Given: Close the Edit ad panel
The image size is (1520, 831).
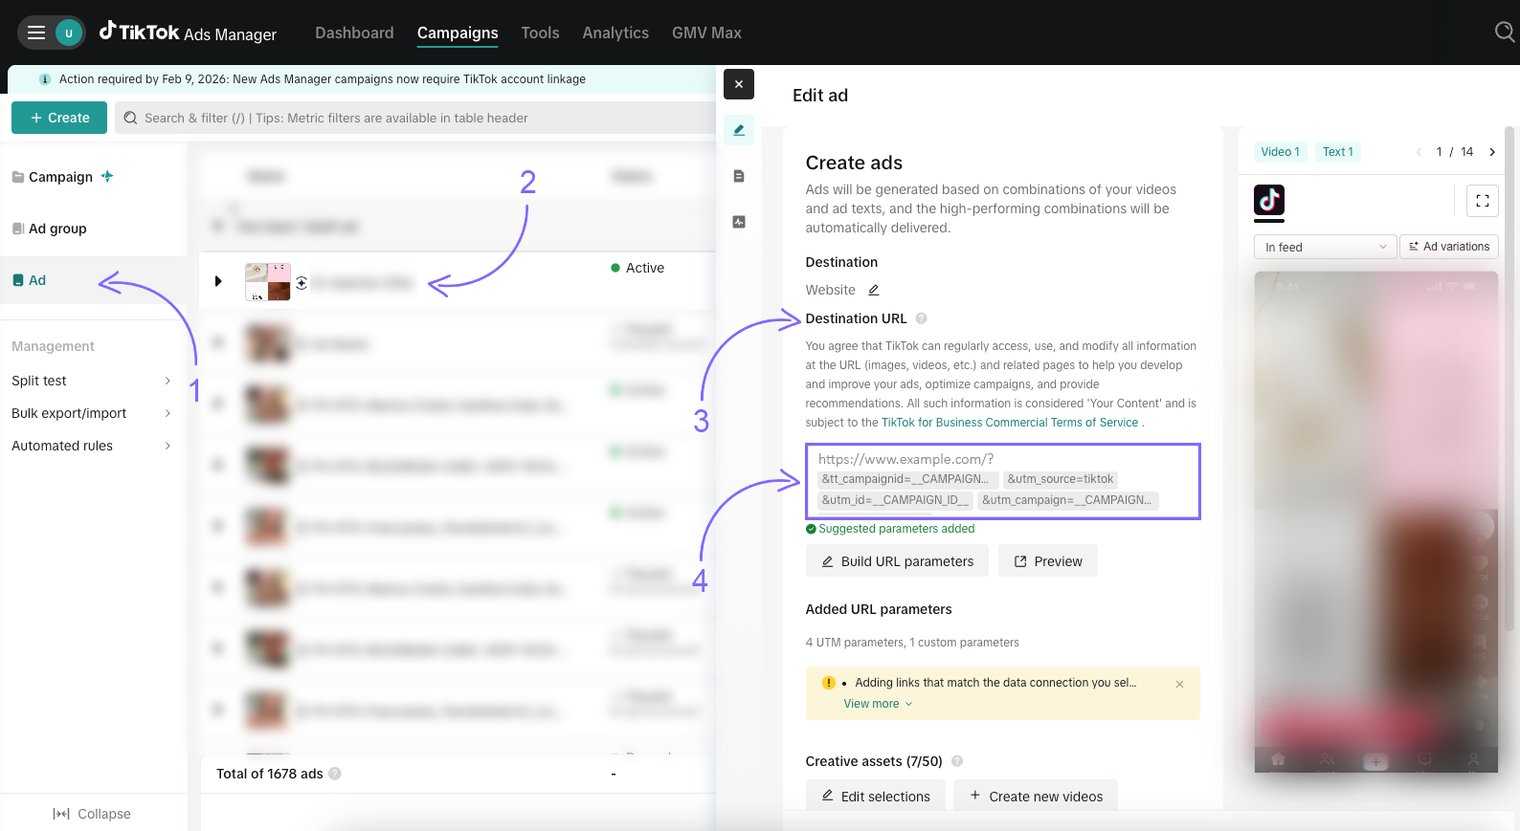Looking at the screenshot, I should coord(738,84).
